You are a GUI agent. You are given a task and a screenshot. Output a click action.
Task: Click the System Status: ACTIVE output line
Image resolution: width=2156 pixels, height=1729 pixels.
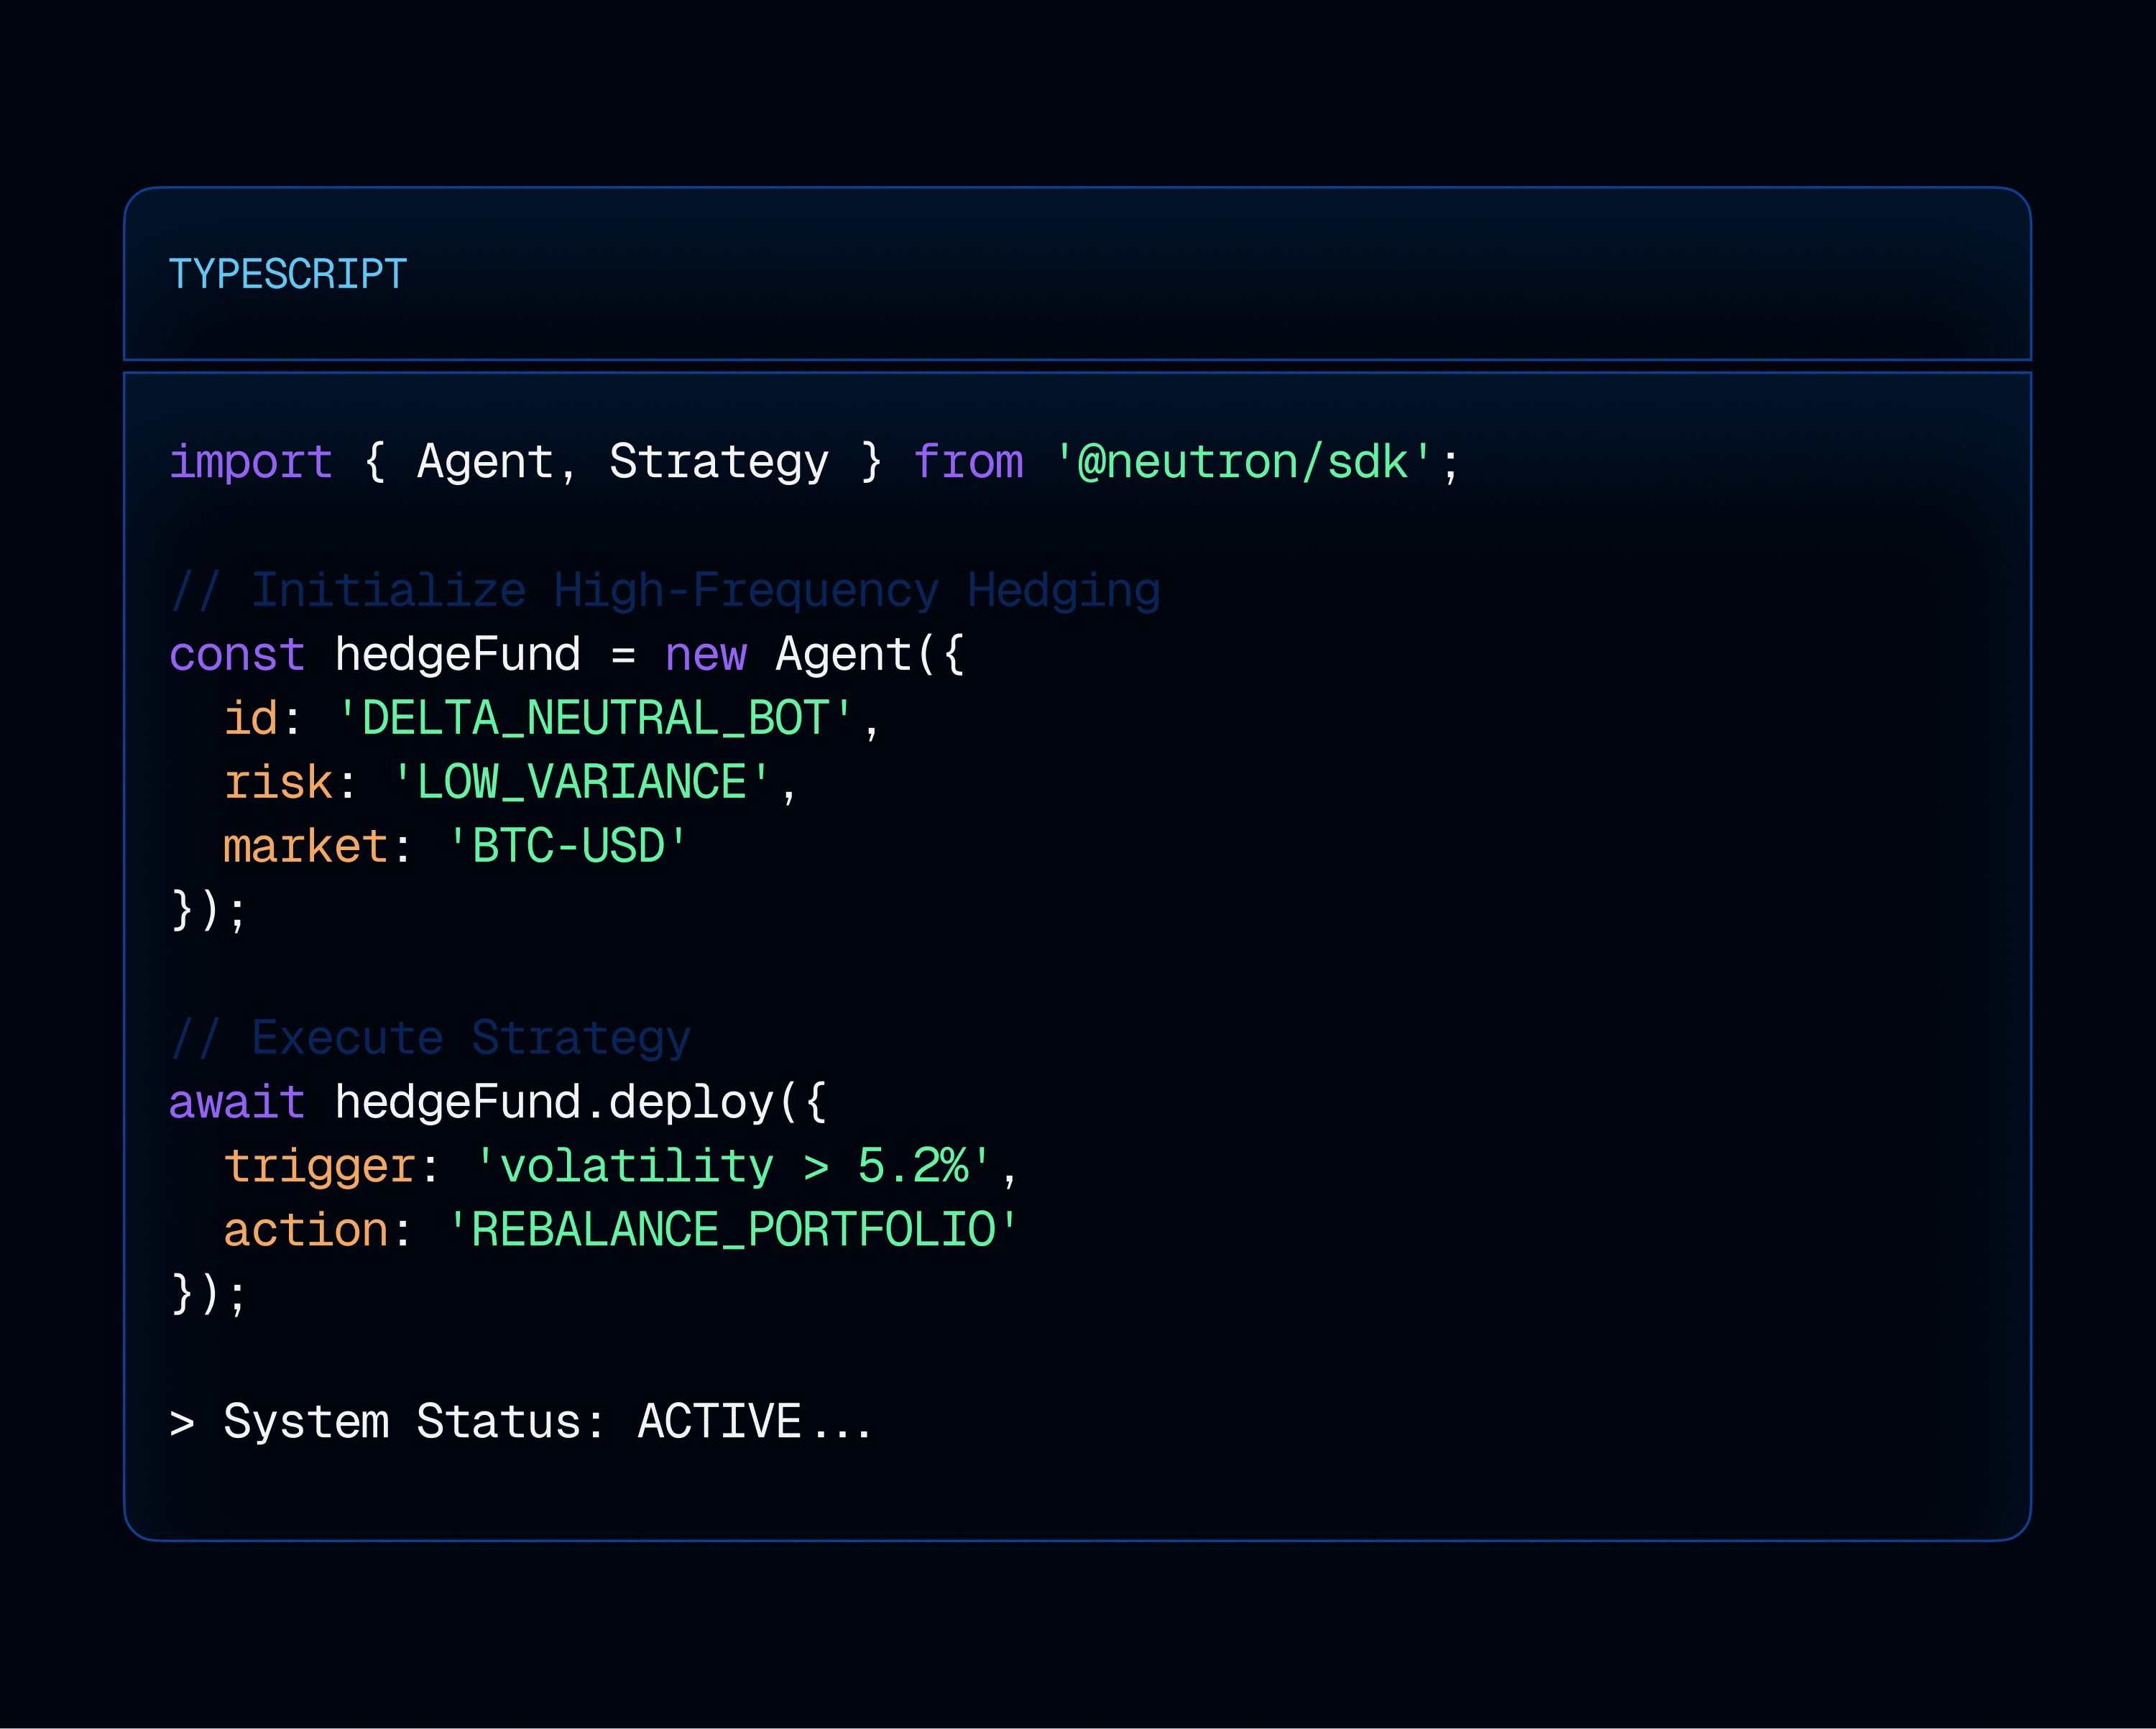[x=520, y=1422]
